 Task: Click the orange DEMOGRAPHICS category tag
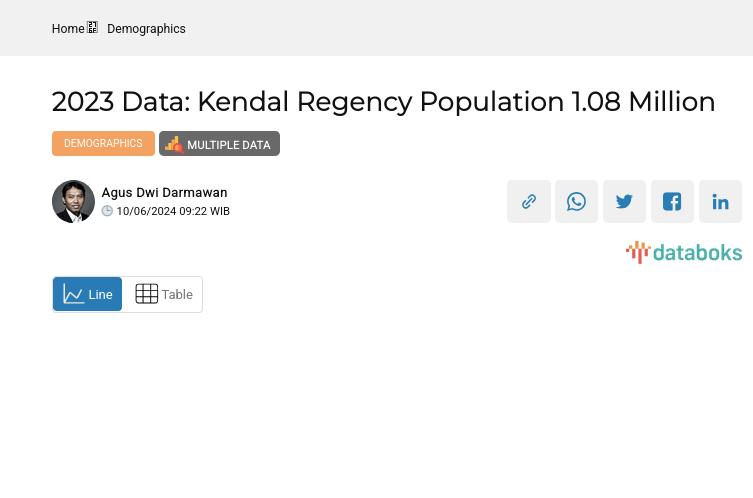(103, 144)
